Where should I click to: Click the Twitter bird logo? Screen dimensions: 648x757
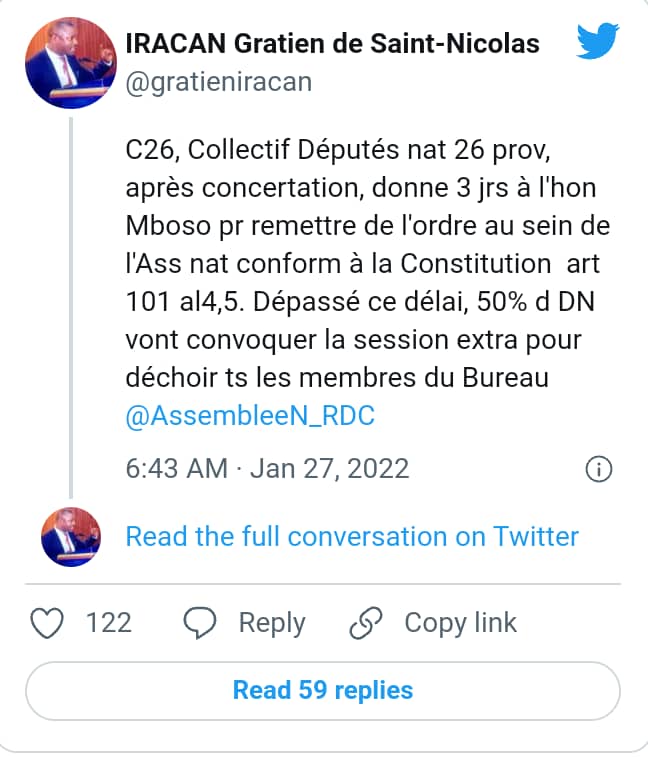click(600, 44)
